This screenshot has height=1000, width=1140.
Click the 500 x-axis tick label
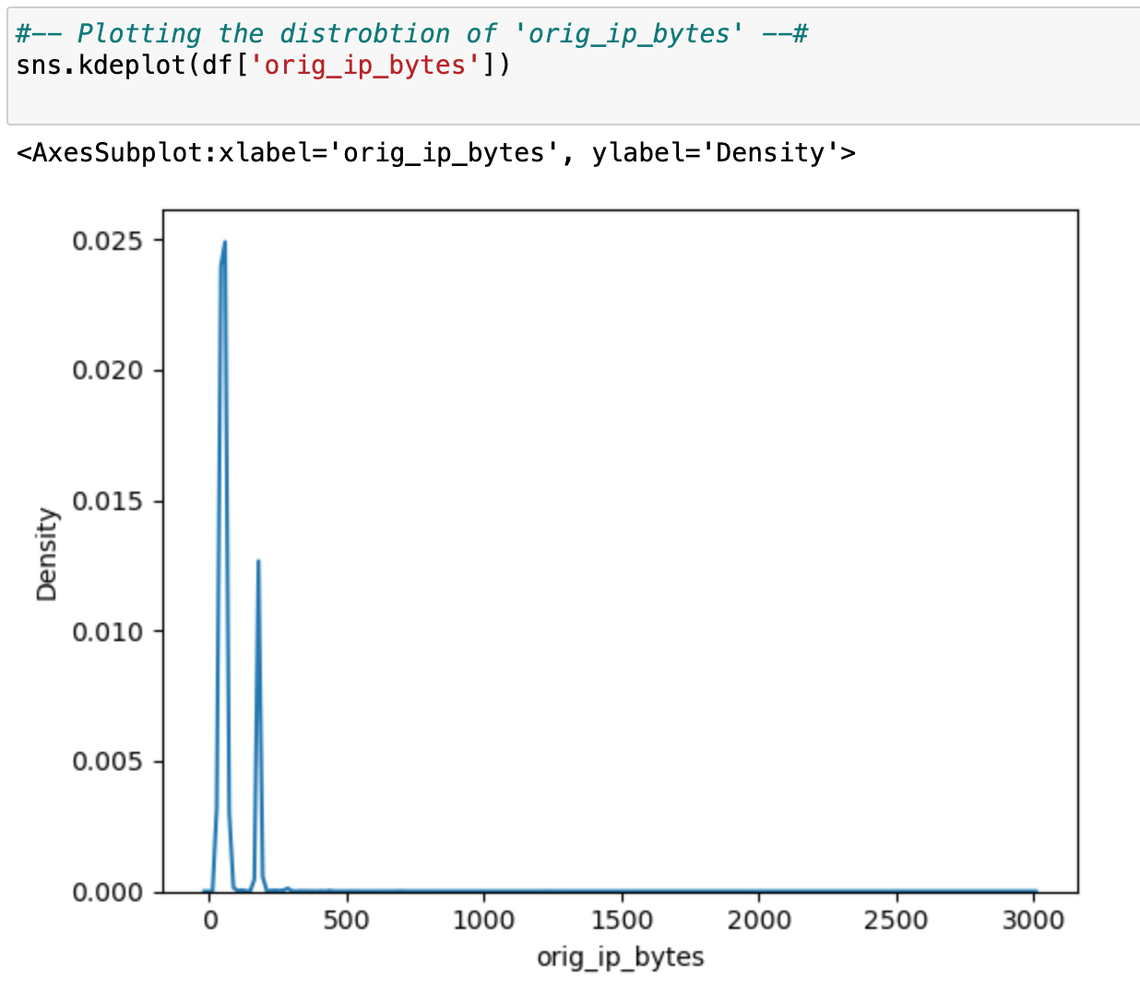347,919
